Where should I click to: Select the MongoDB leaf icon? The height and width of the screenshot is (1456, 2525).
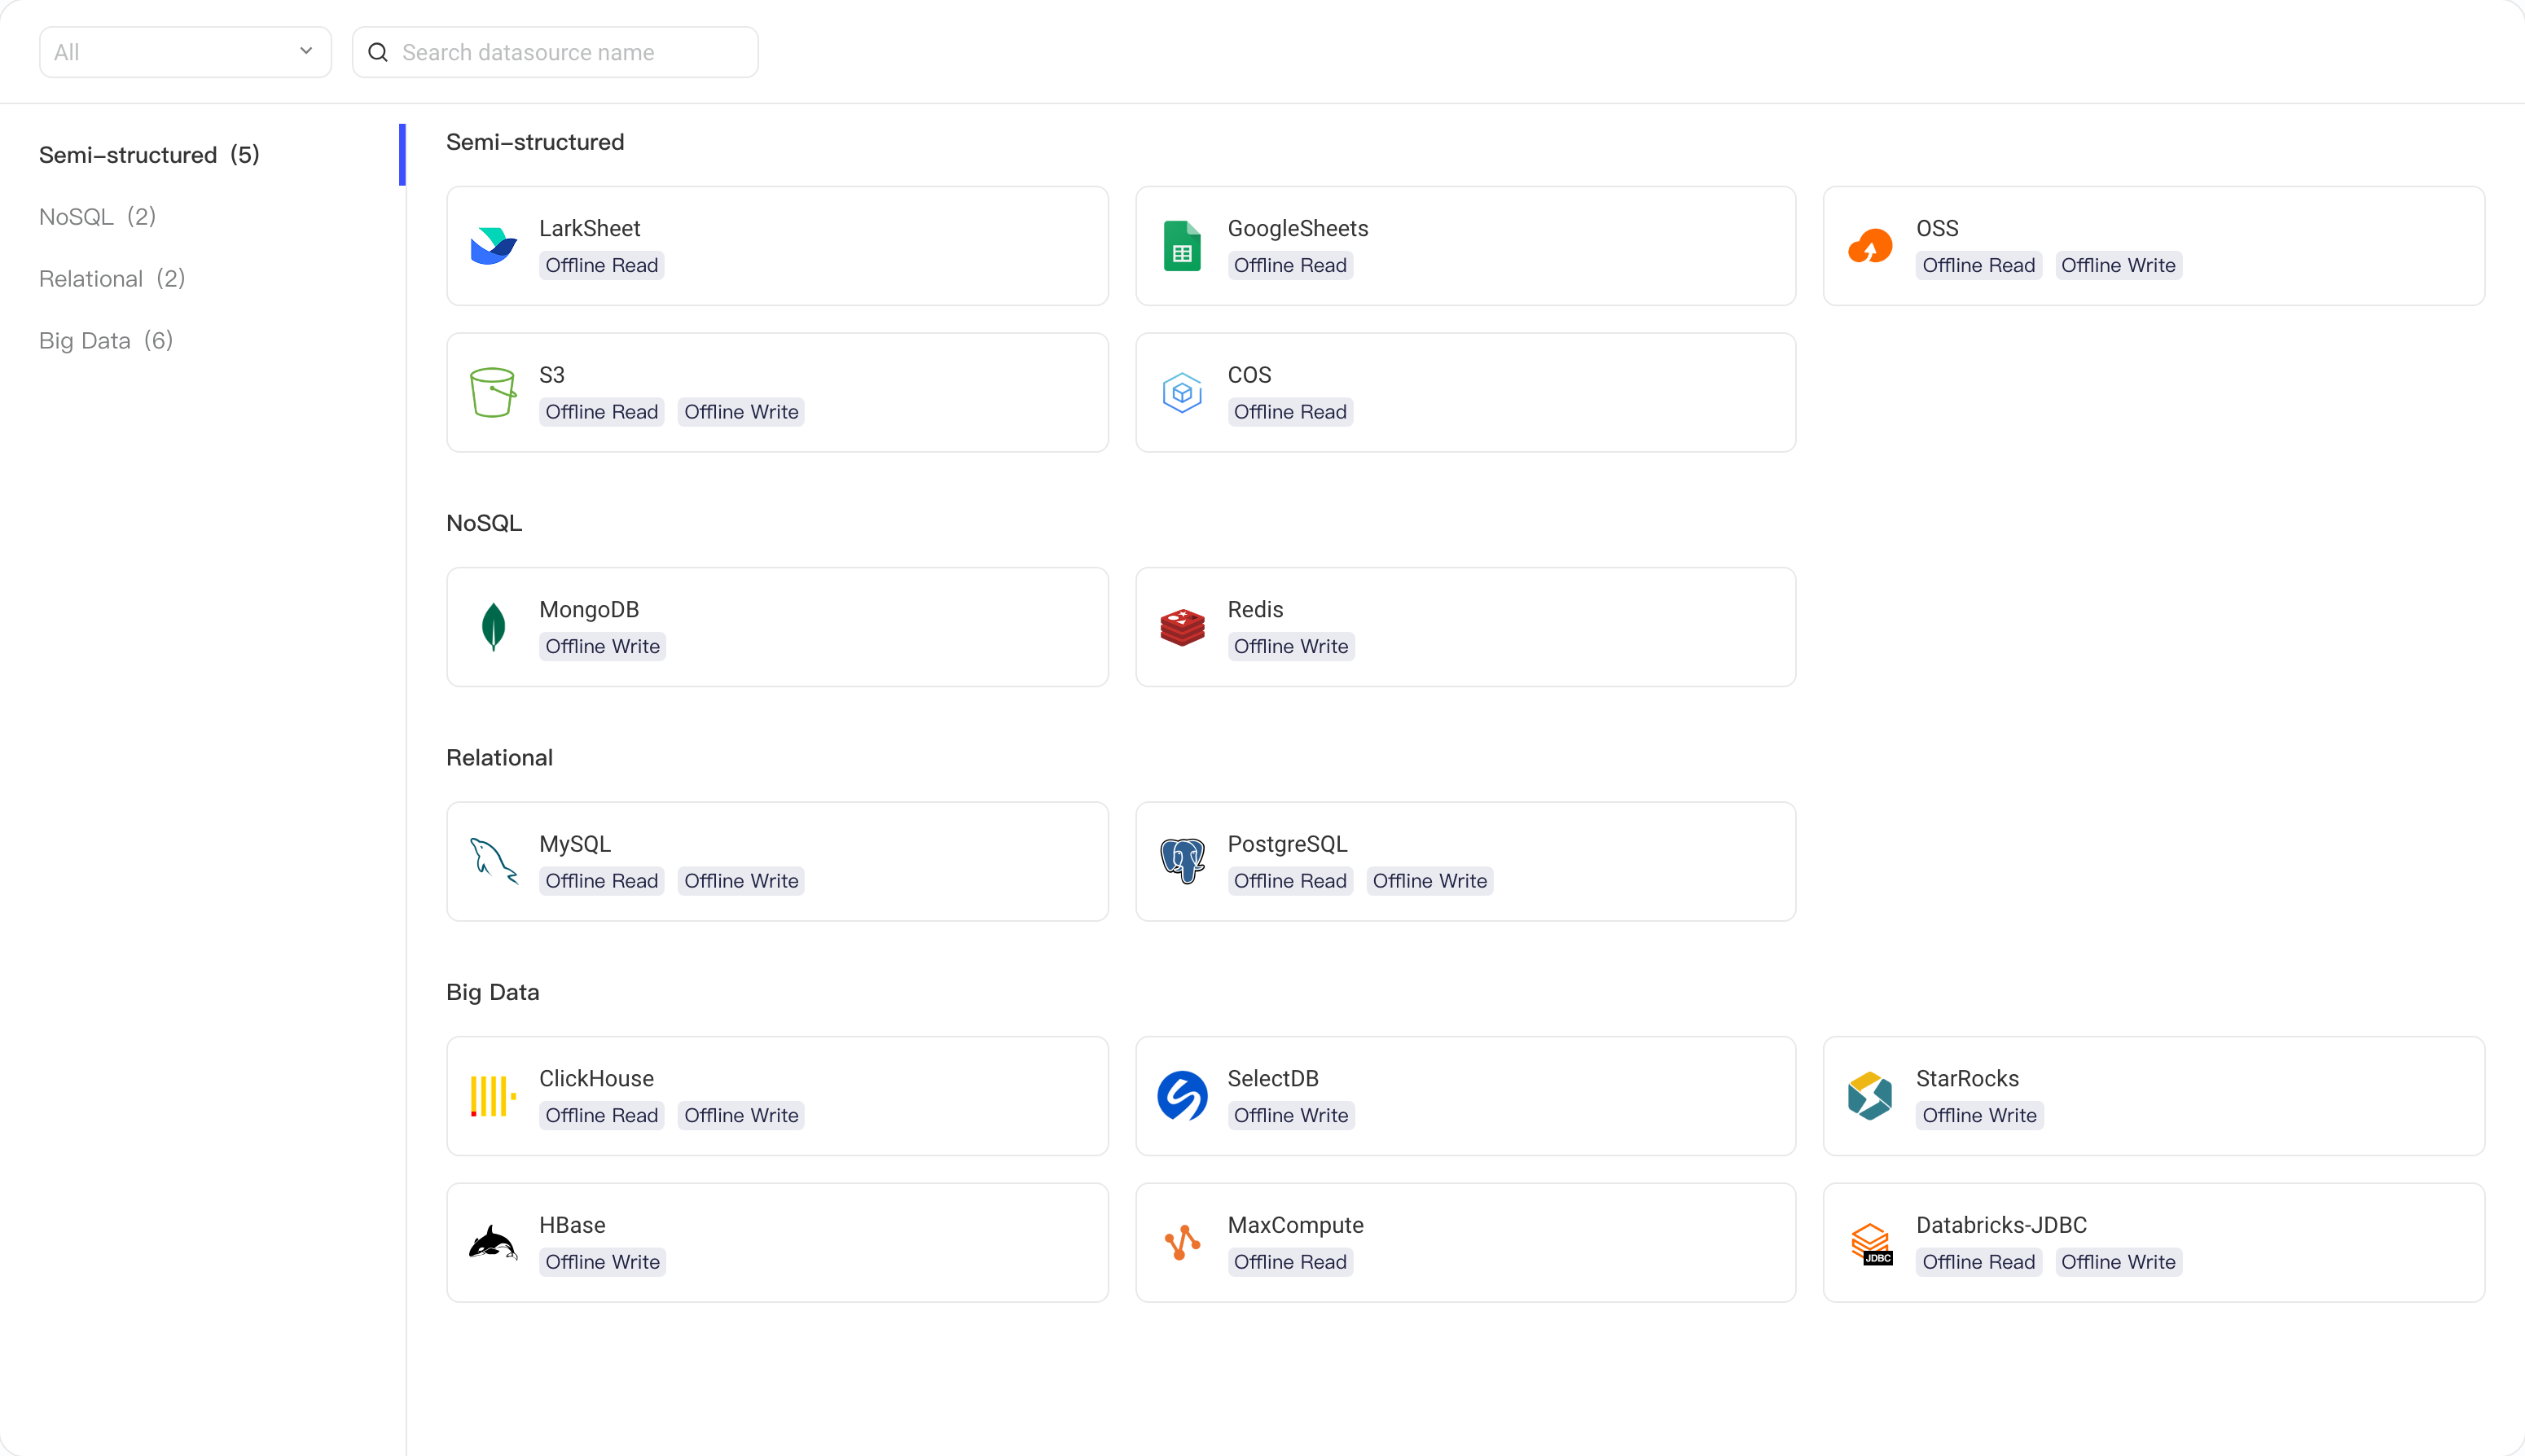493,627
